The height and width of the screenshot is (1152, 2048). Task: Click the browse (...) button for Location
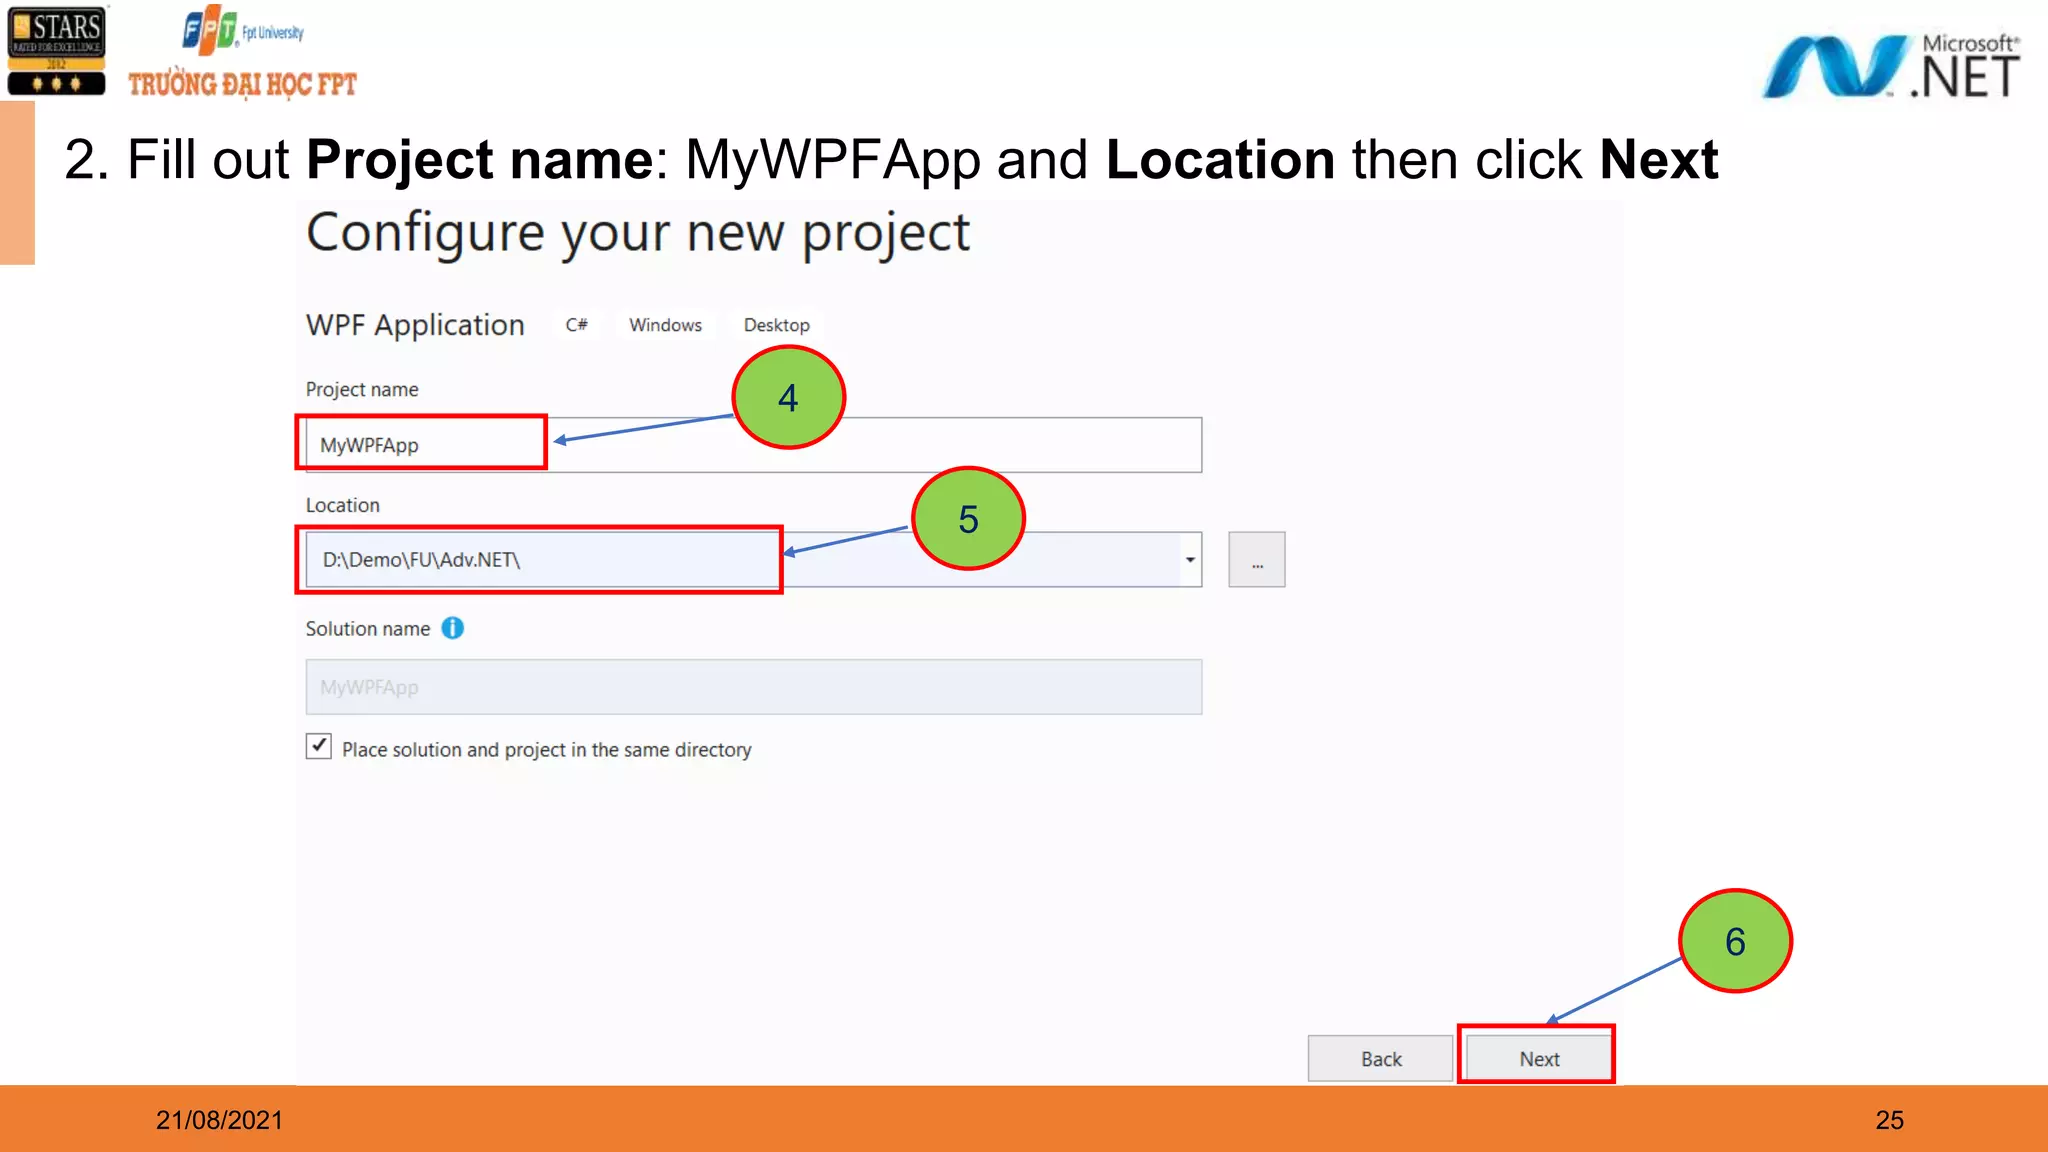coord(1257,560)
